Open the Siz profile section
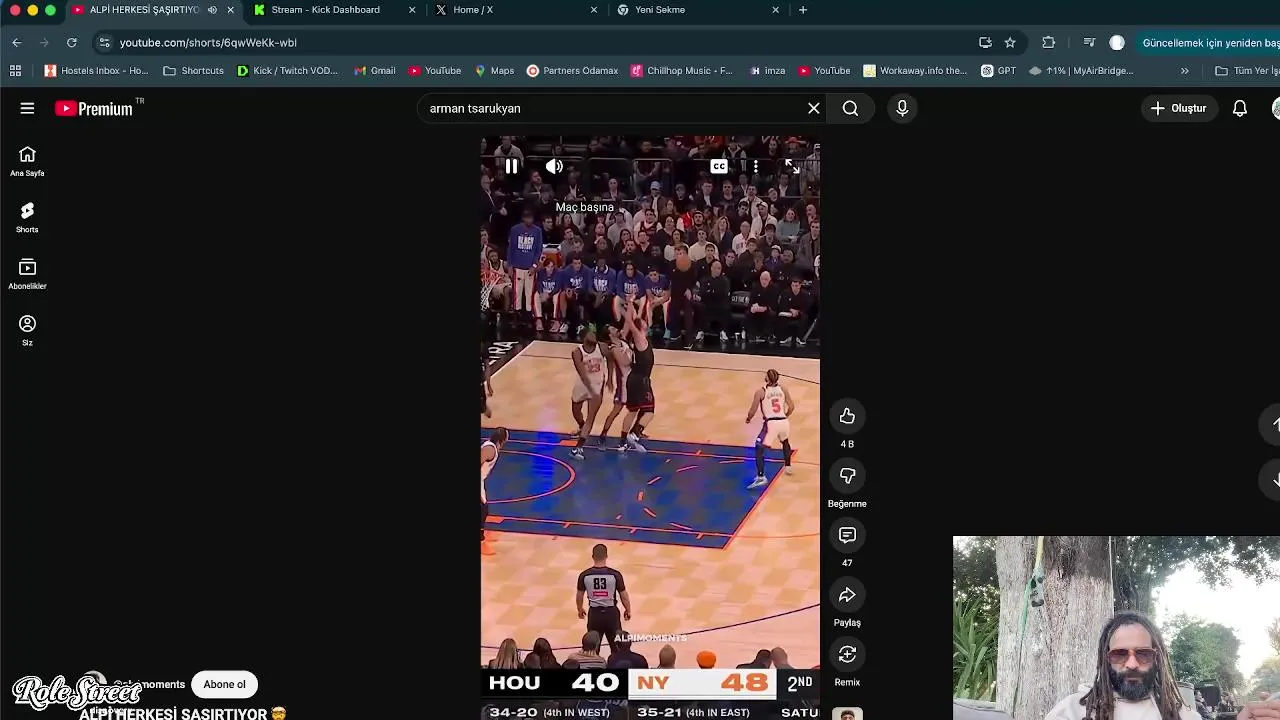The image size is (1280, 720). (27, 331)
